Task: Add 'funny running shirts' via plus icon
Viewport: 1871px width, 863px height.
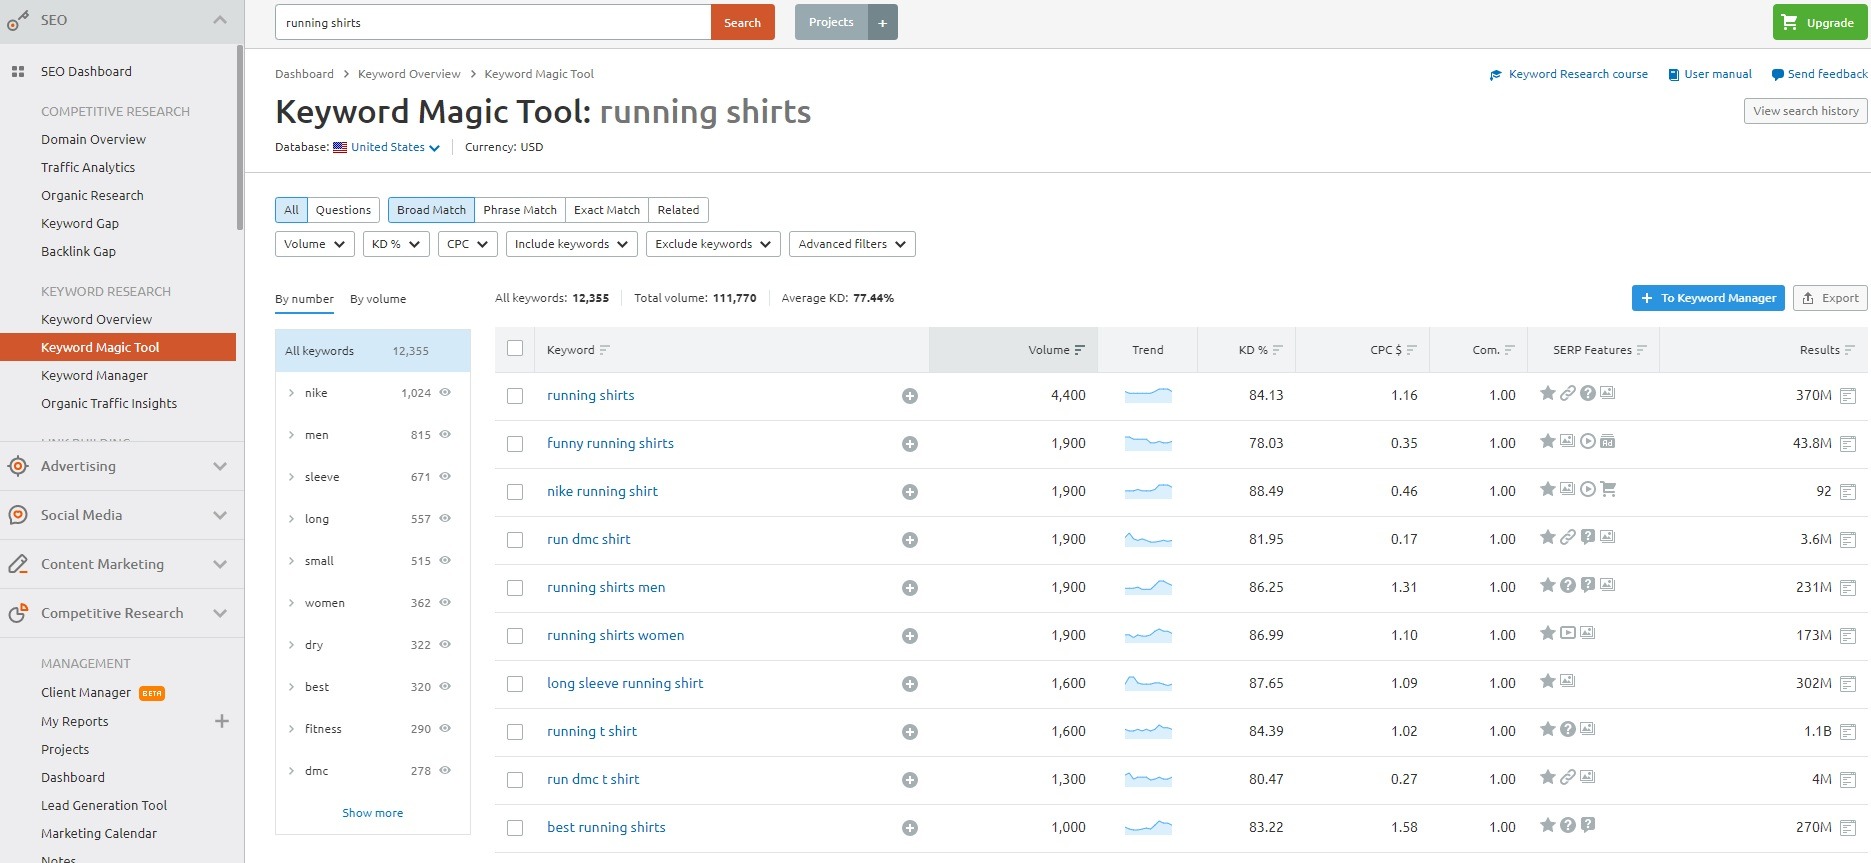Action: 910,444
